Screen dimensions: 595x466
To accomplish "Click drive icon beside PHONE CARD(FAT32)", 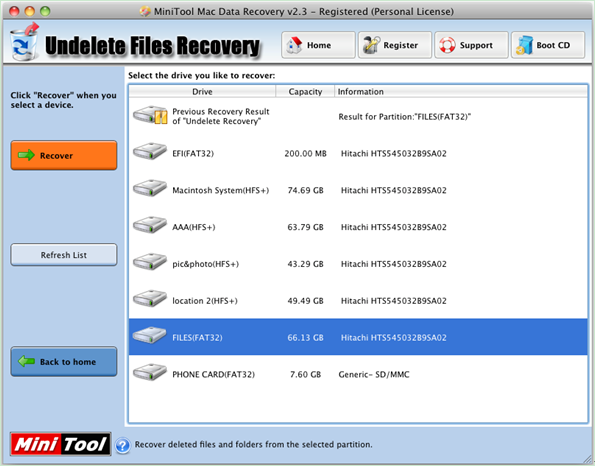I will 150,372.
